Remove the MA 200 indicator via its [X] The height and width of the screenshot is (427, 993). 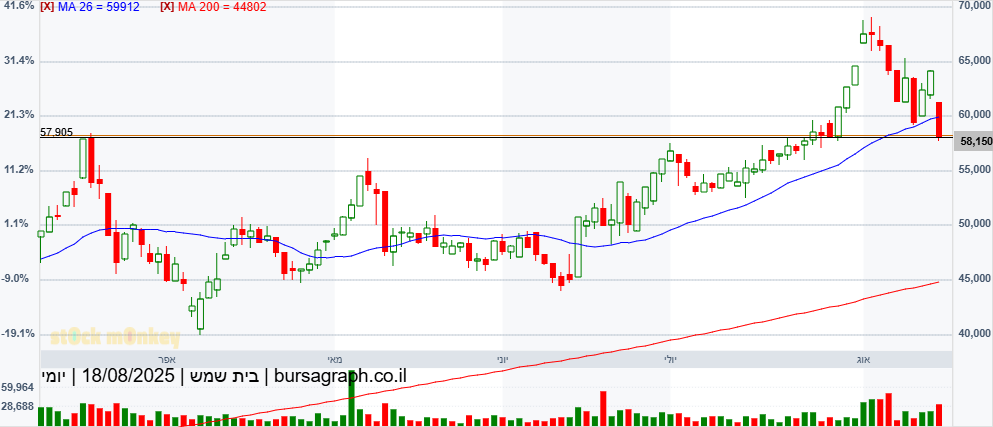click(167, 7)
